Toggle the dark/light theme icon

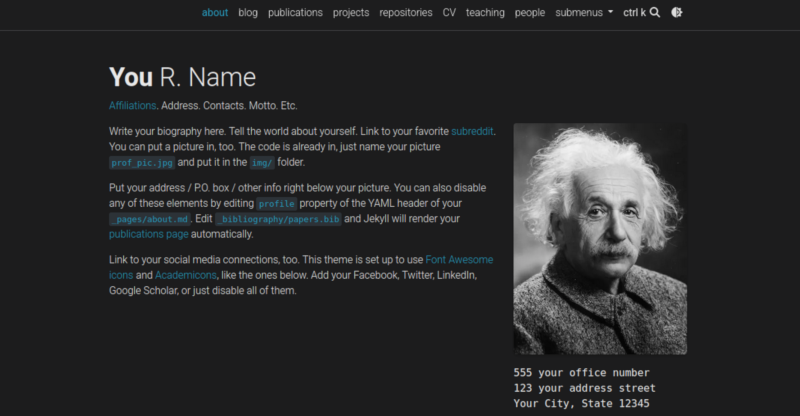677,13
